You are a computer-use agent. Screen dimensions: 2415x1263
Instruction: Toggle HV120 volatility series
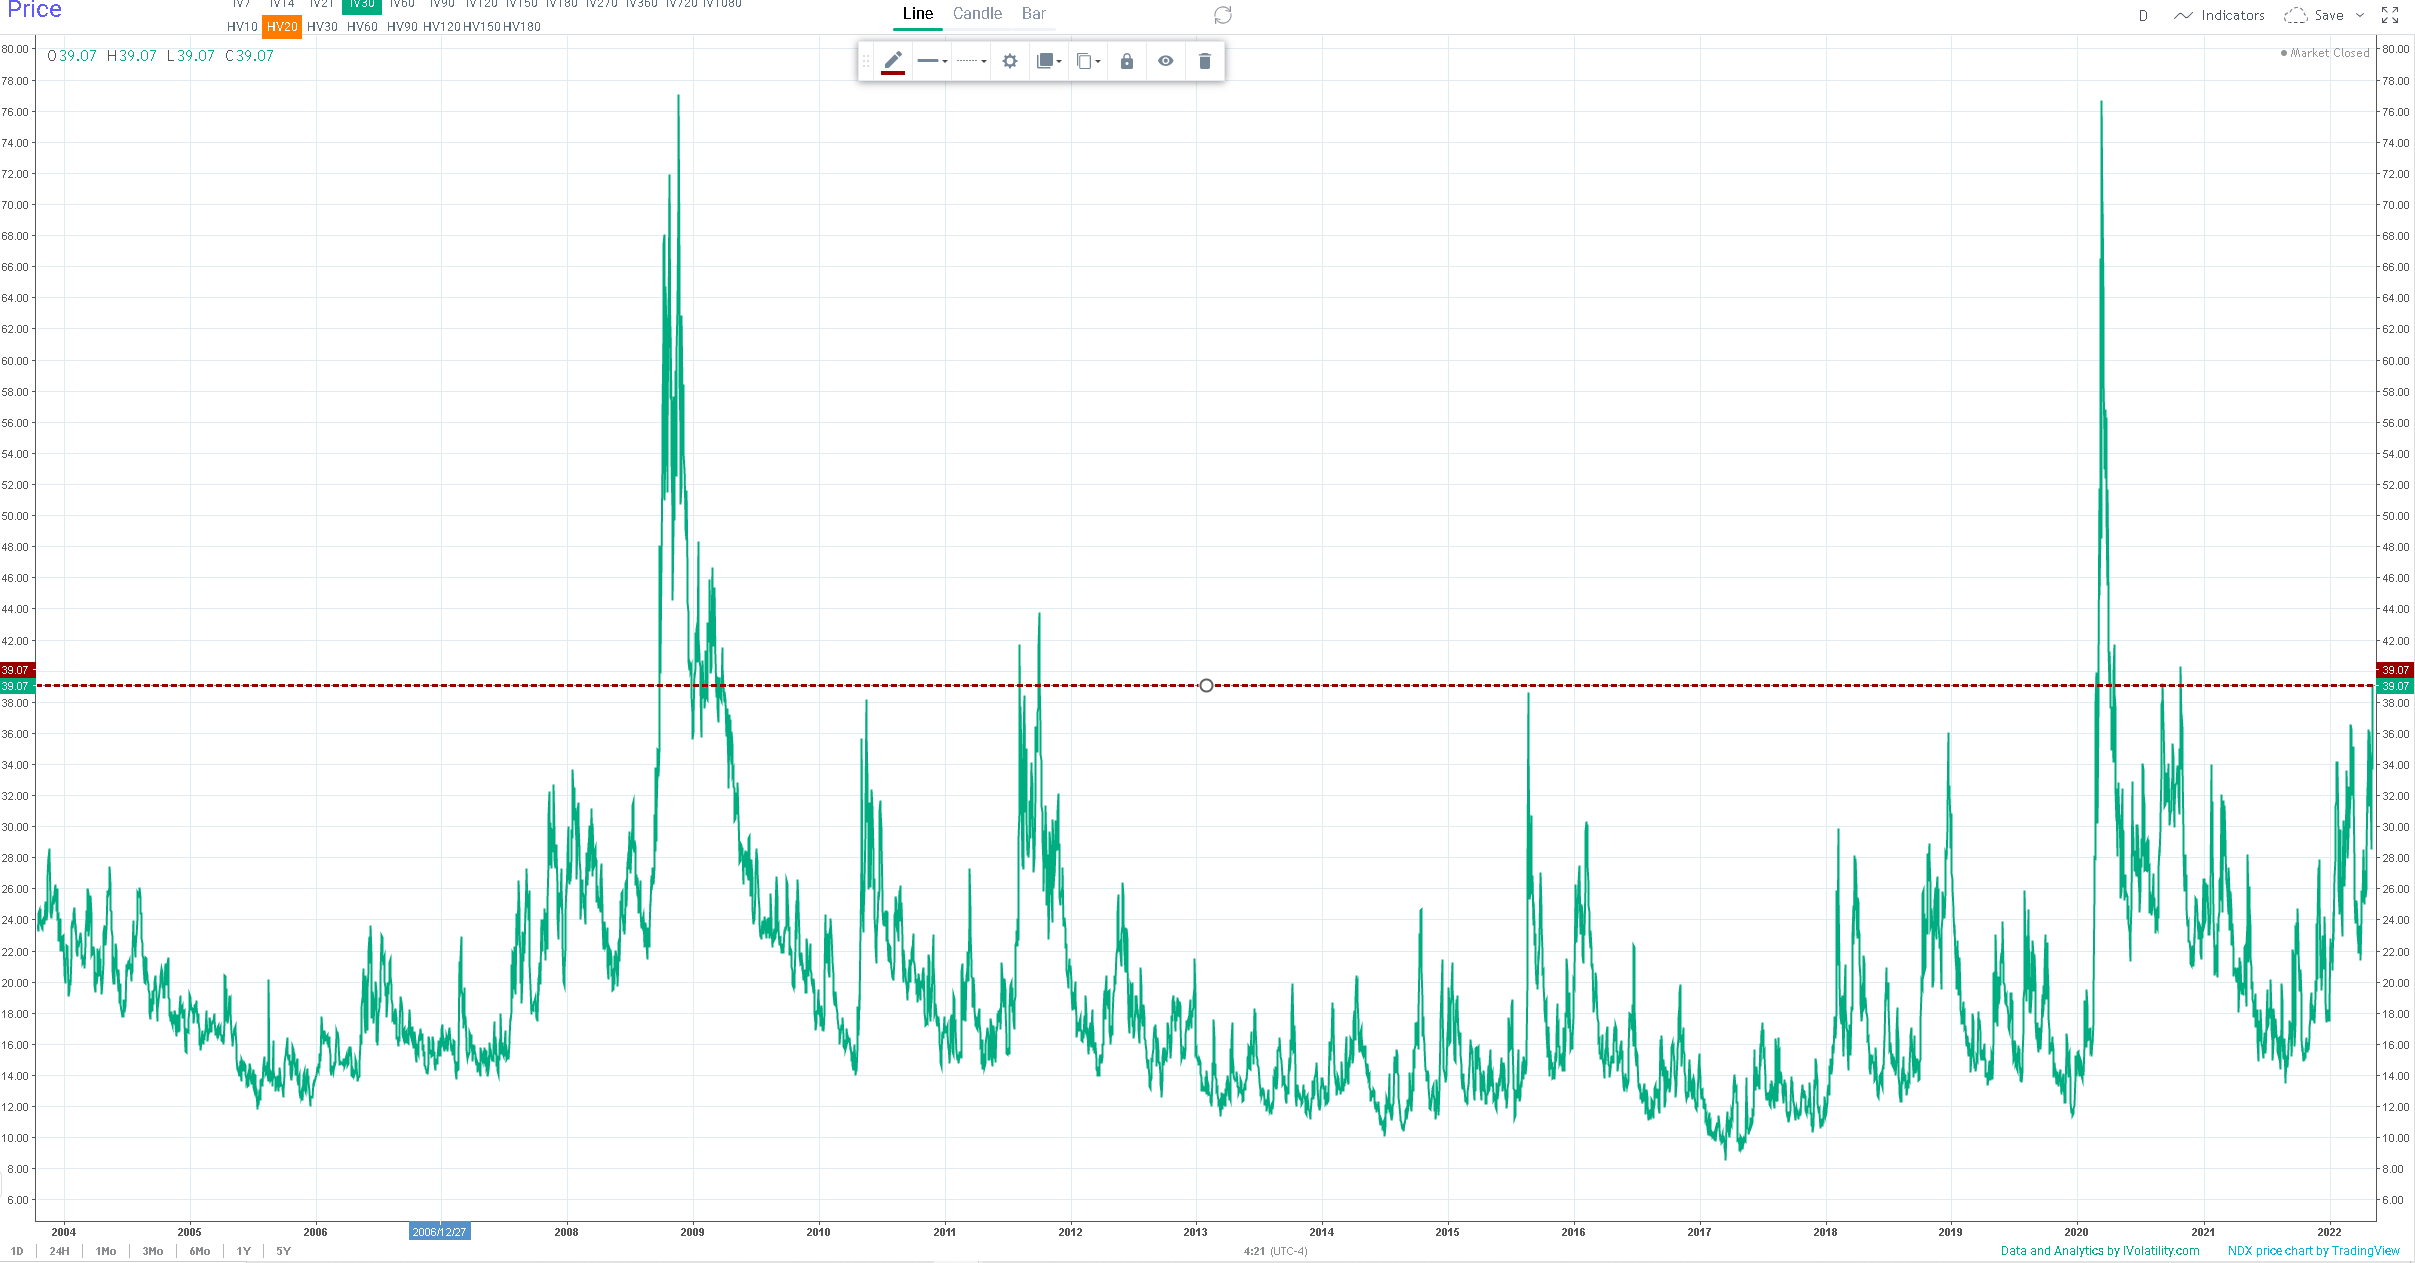tap(442, 27)
